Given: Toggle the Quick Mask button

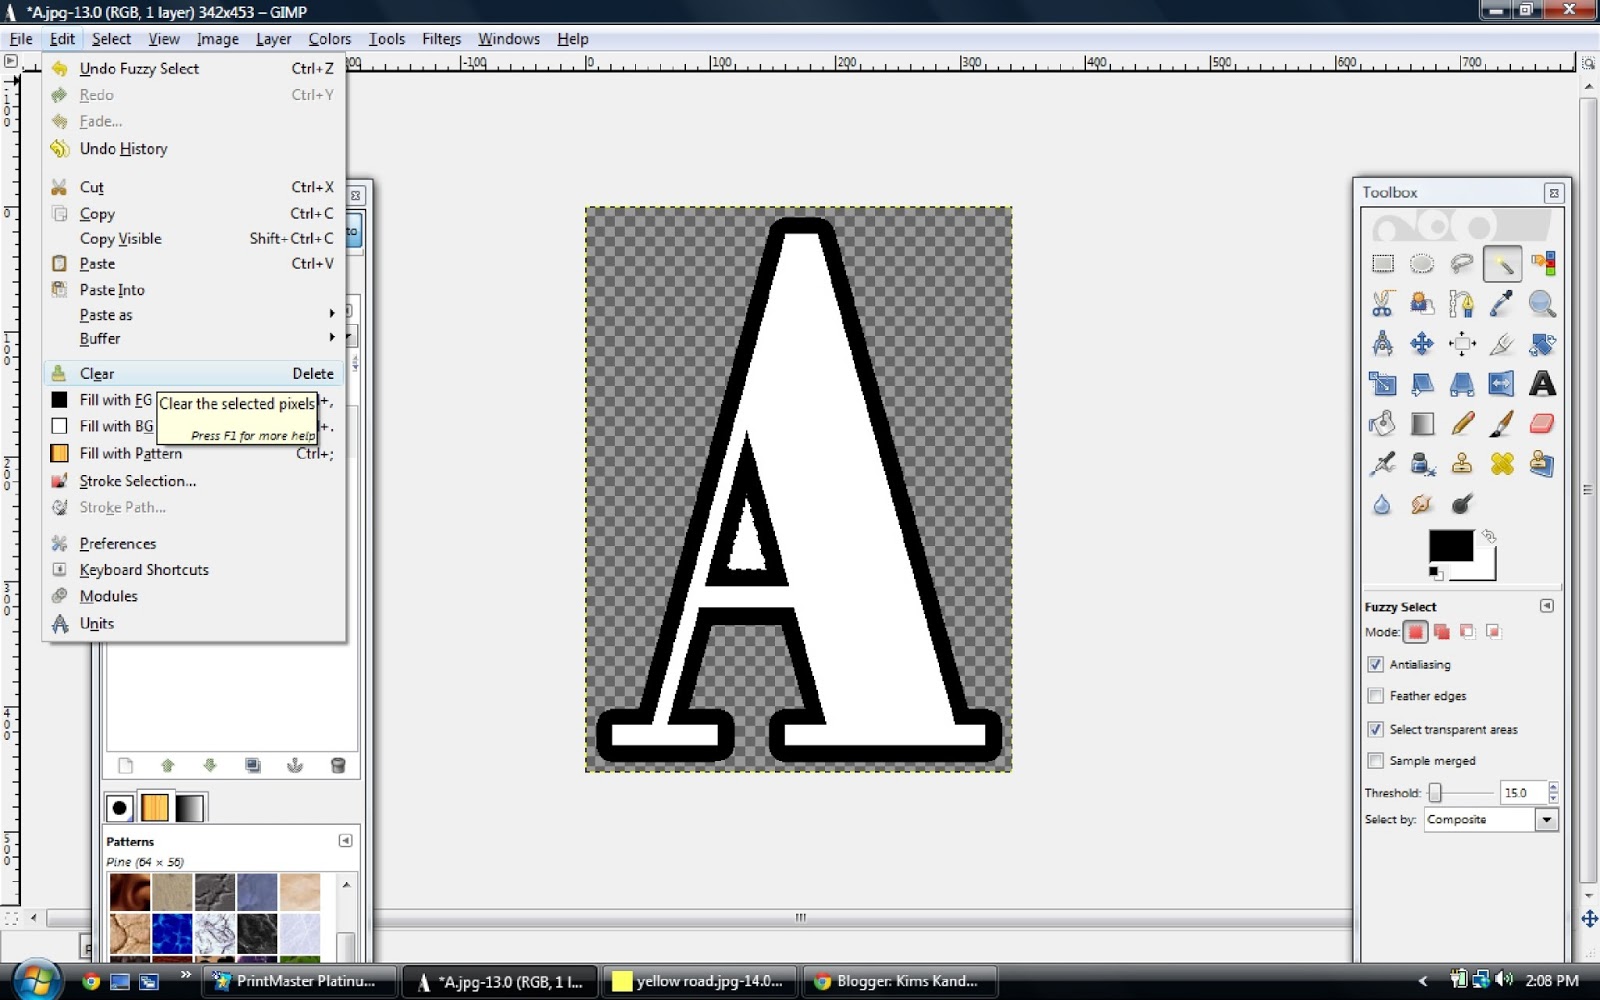Looking at the screenshot, I should tap(11, 917).
